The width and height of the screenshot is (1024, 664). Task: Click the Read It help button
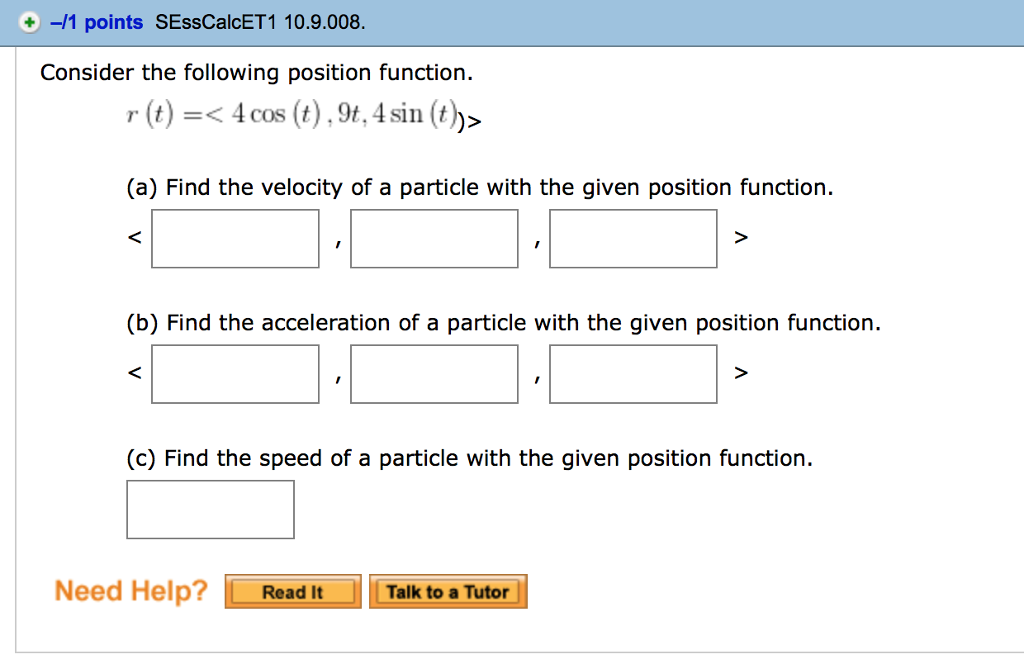click(x=292, y=591)
